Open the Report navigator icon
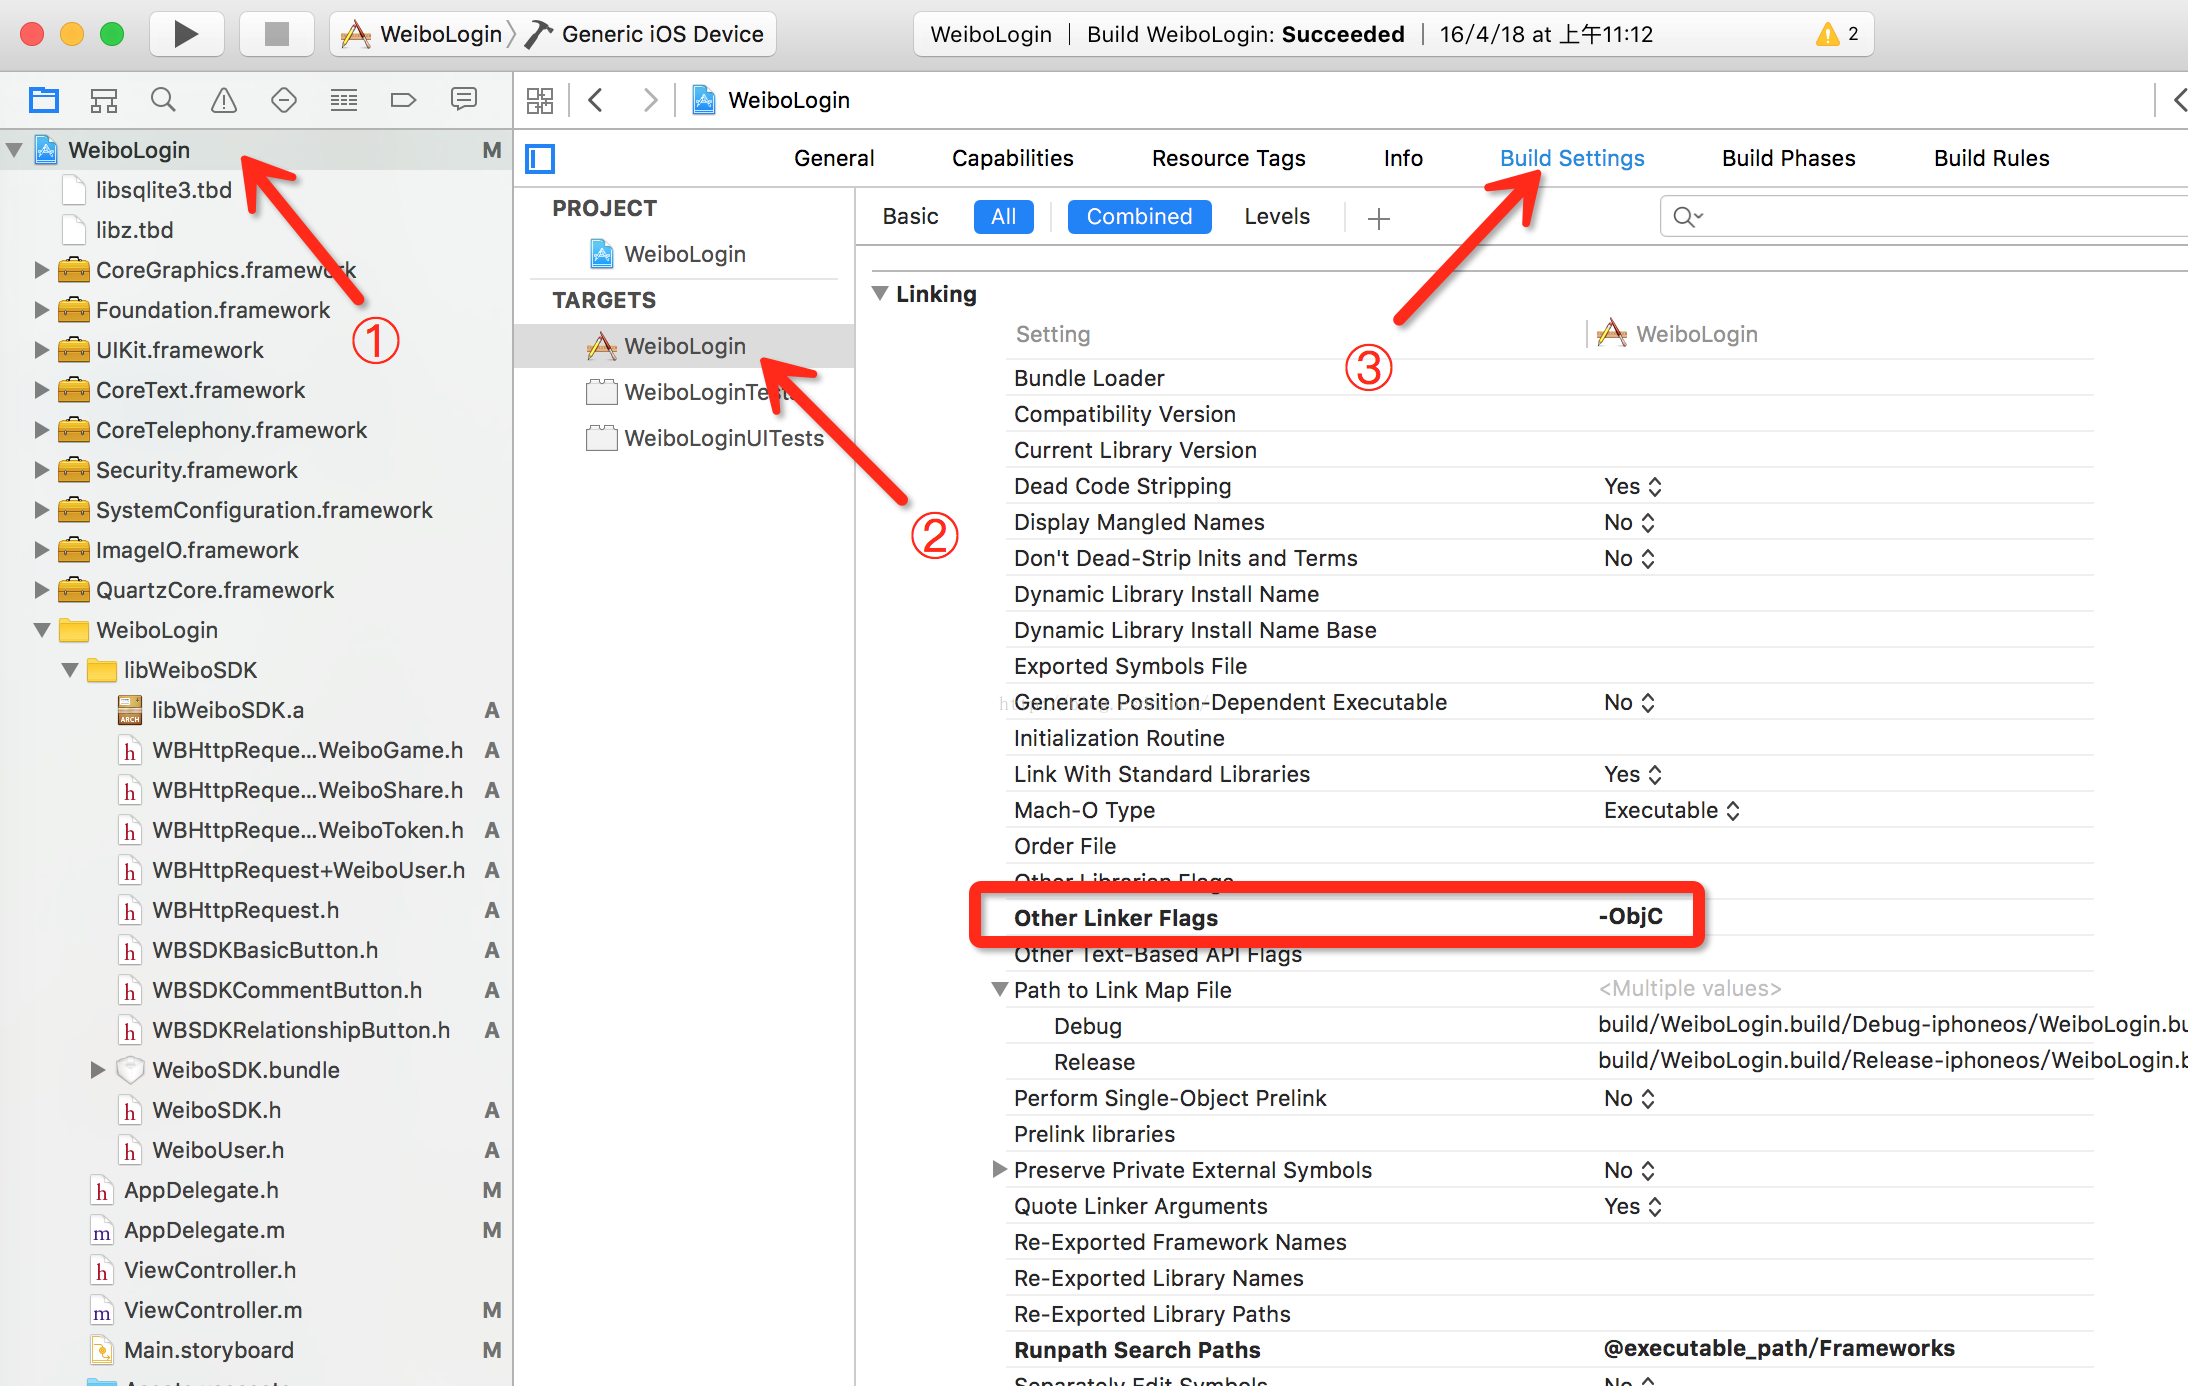The width and height of the screenshot is (2188, 1386). click(x=463, y=100)
